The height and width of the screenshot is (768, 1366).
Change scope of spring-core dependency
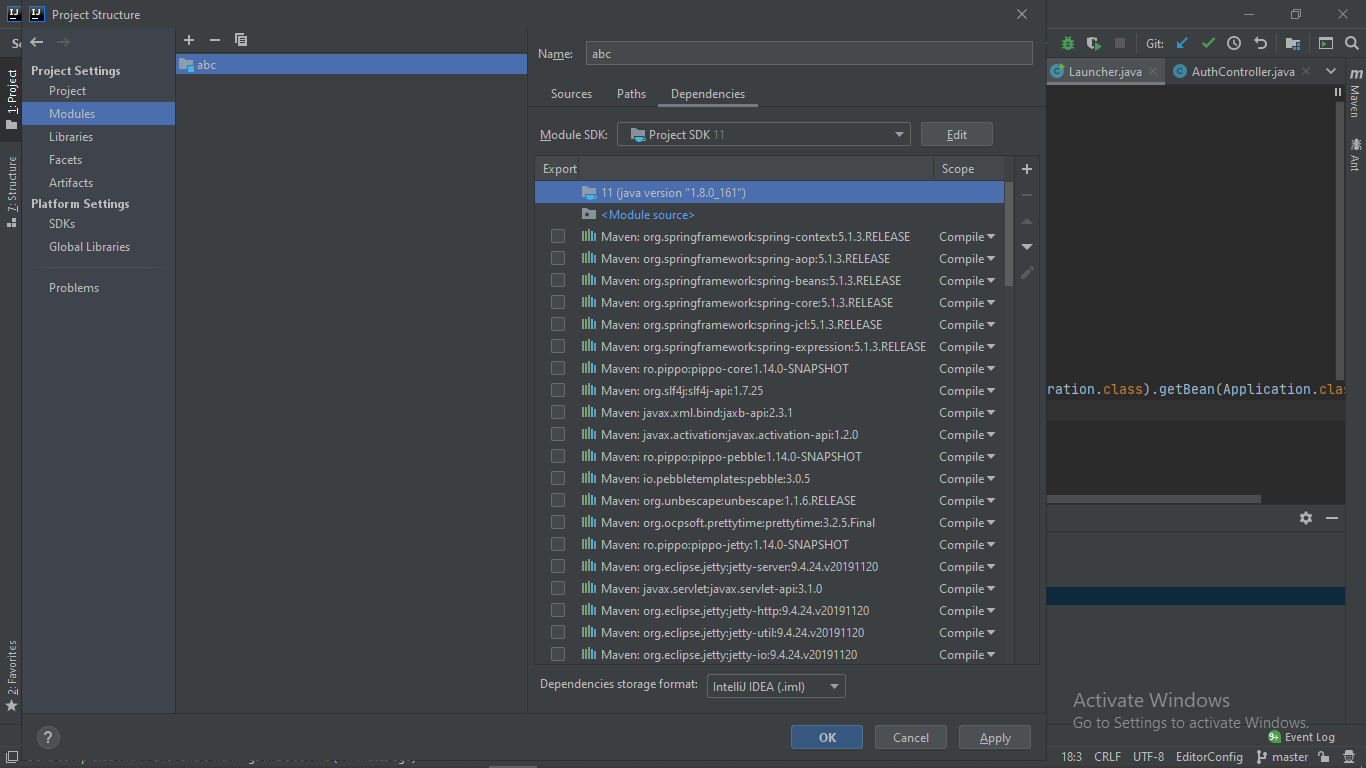point(967,303)
